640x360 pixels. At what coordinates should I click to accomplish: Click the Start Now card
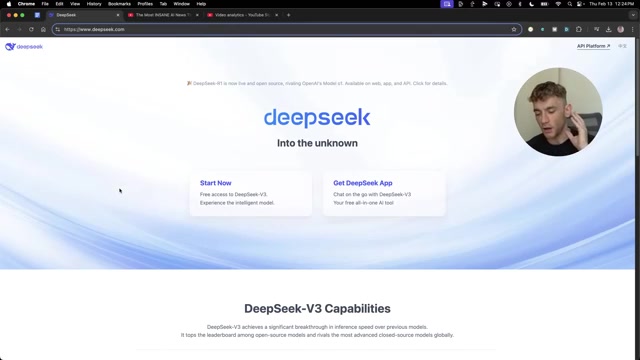(x=251, y=193)
